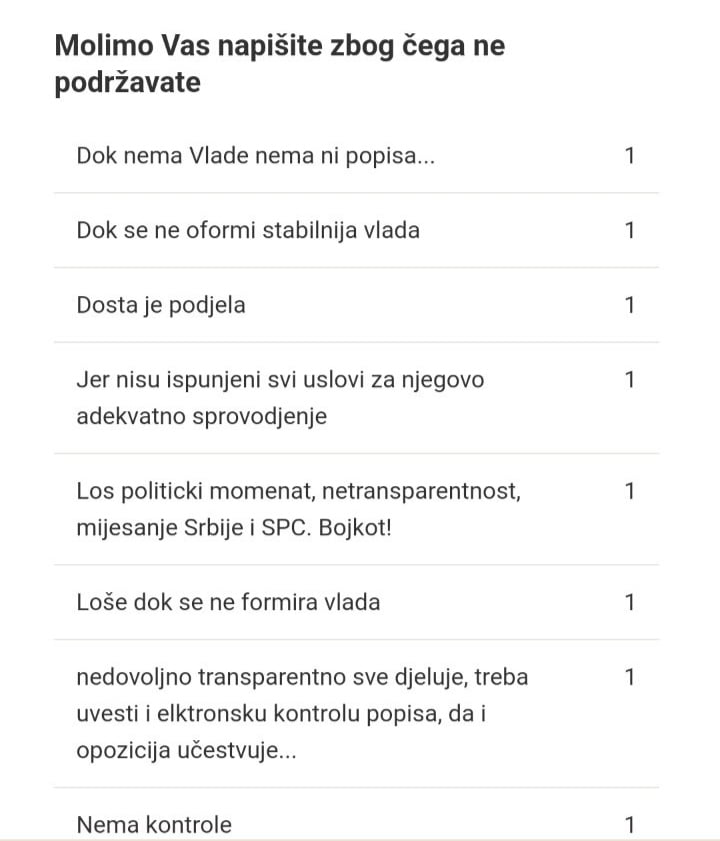Screen dimensions: 720x841
Task: Select the 'Nema kontrole' response
Action: point(154,825)
